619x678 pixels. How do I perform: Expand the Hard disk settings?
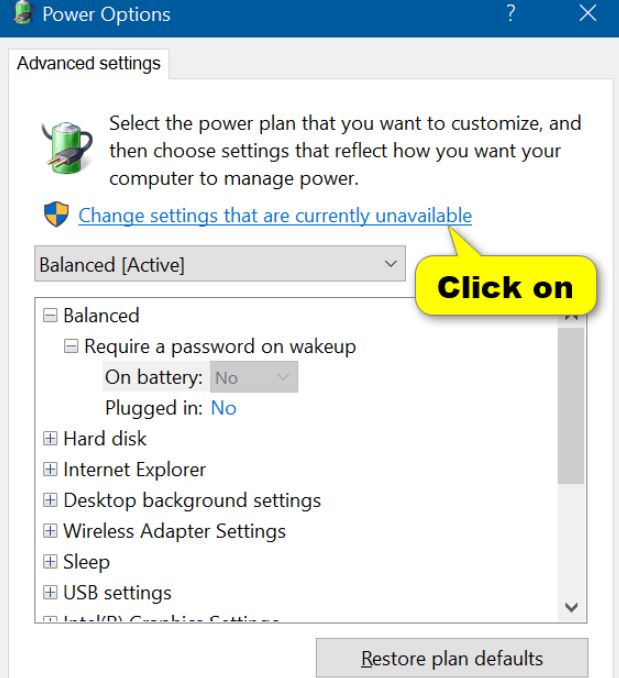(50, 439)
